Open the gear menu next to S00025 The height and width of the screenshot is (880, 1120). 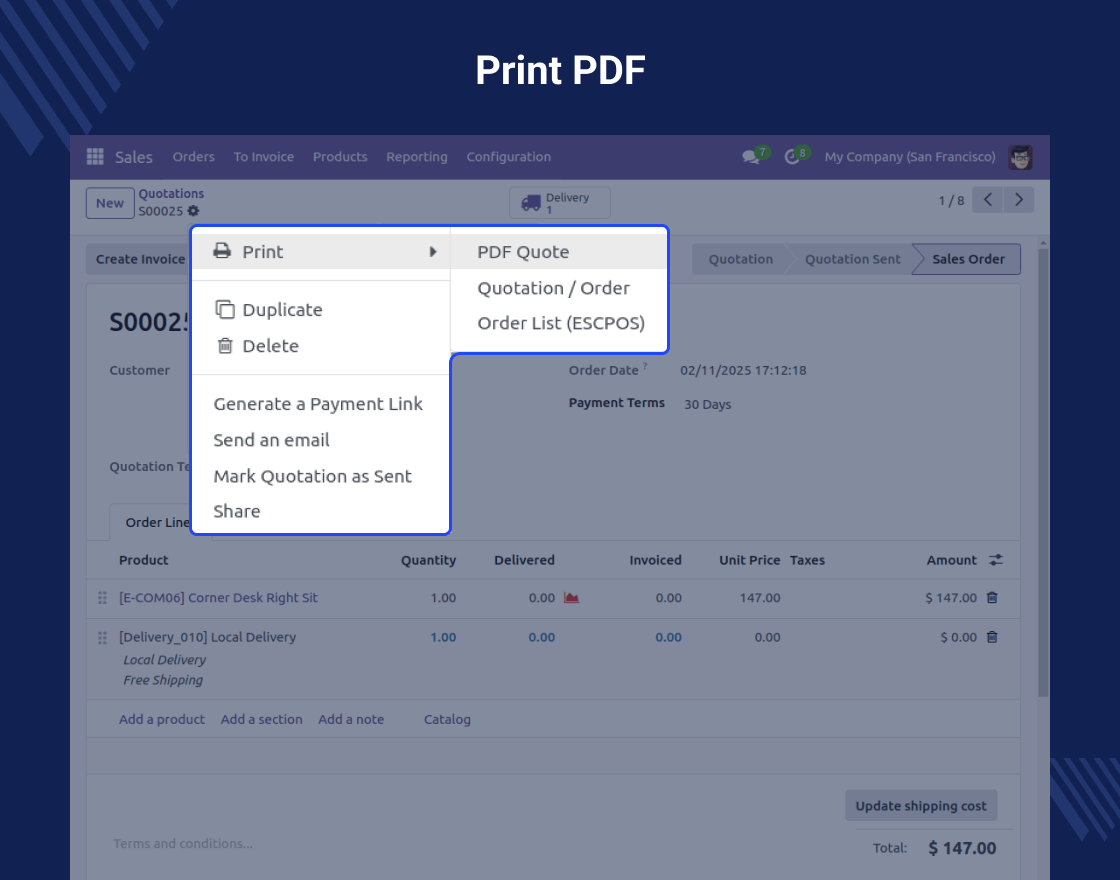click(x=193, y=211)
